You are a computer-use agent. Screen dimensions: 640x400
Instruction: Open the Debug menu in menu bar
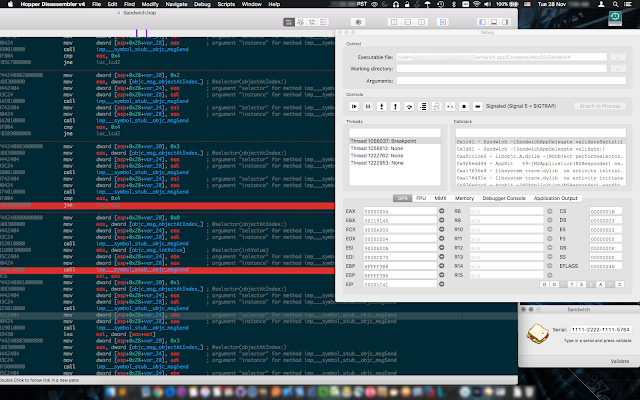[202, 4]
